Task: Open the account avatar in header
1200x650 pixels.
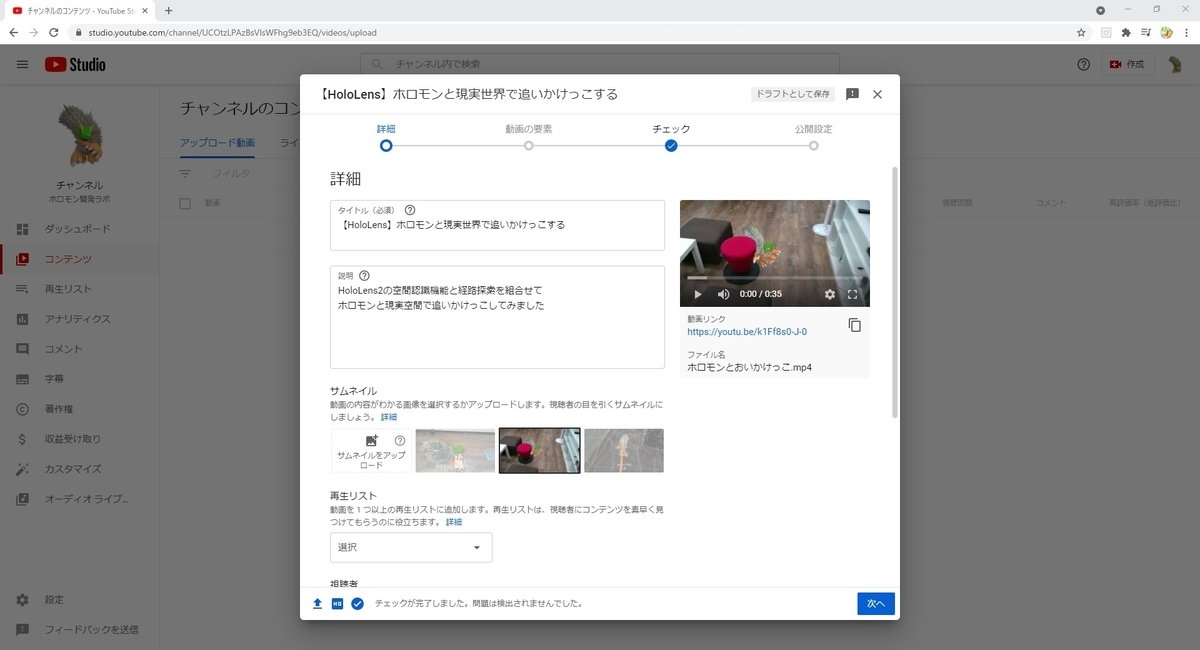Action: tap(1176, 64)
